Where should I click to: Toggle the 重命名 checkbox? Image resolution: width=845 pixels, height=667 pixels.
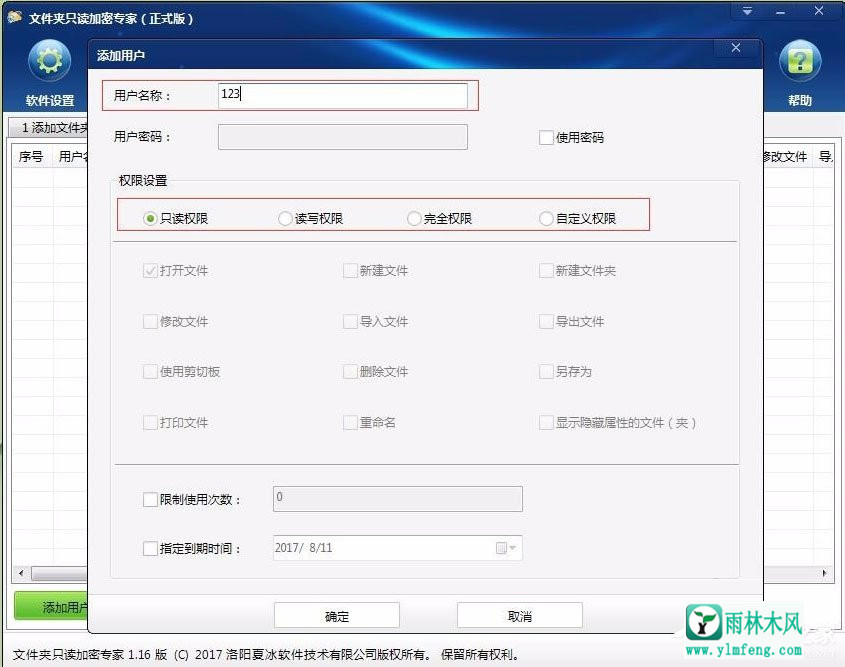(350, 423)
